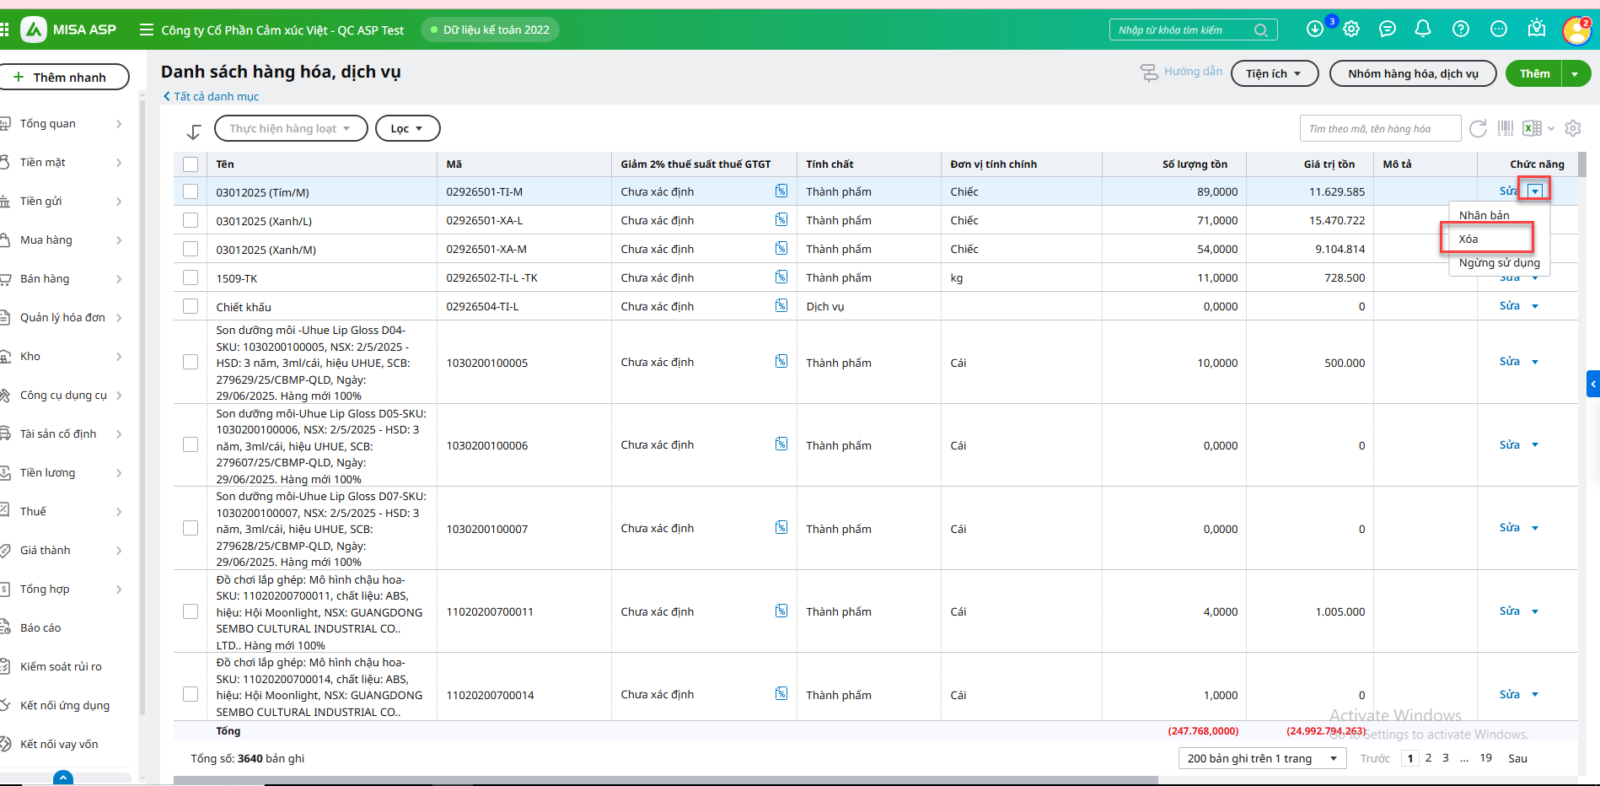This screenshot has width=1600, height=786.
Task: Click the help question mark icon
Action: (1461, 29)
